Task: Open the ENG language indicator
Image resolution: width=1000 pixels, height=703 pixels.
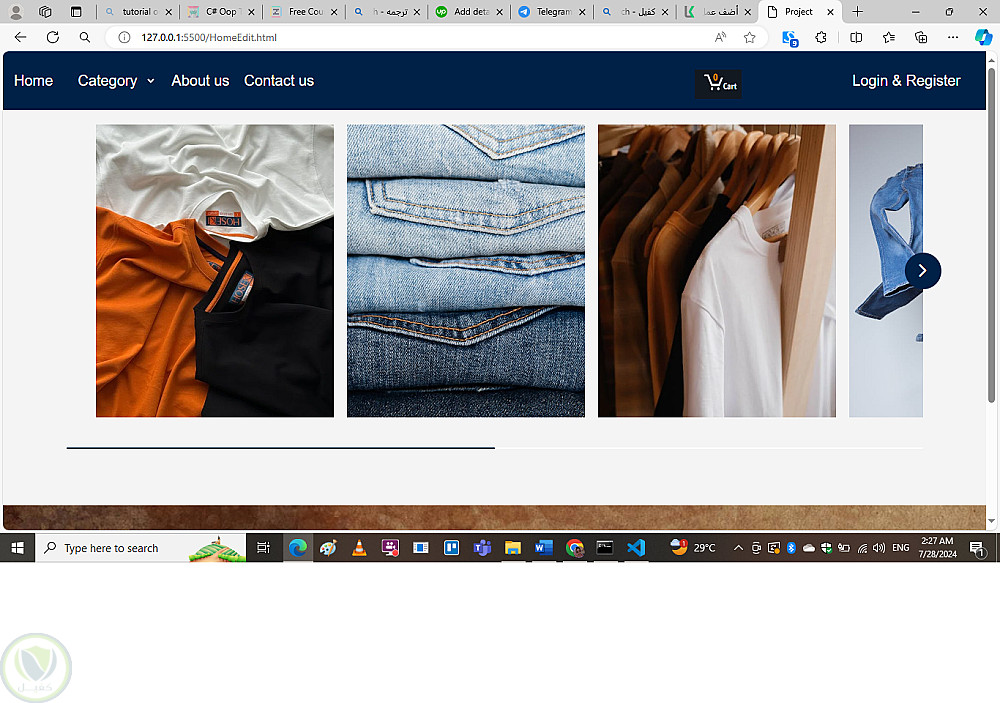Action: tap(901, 548)
